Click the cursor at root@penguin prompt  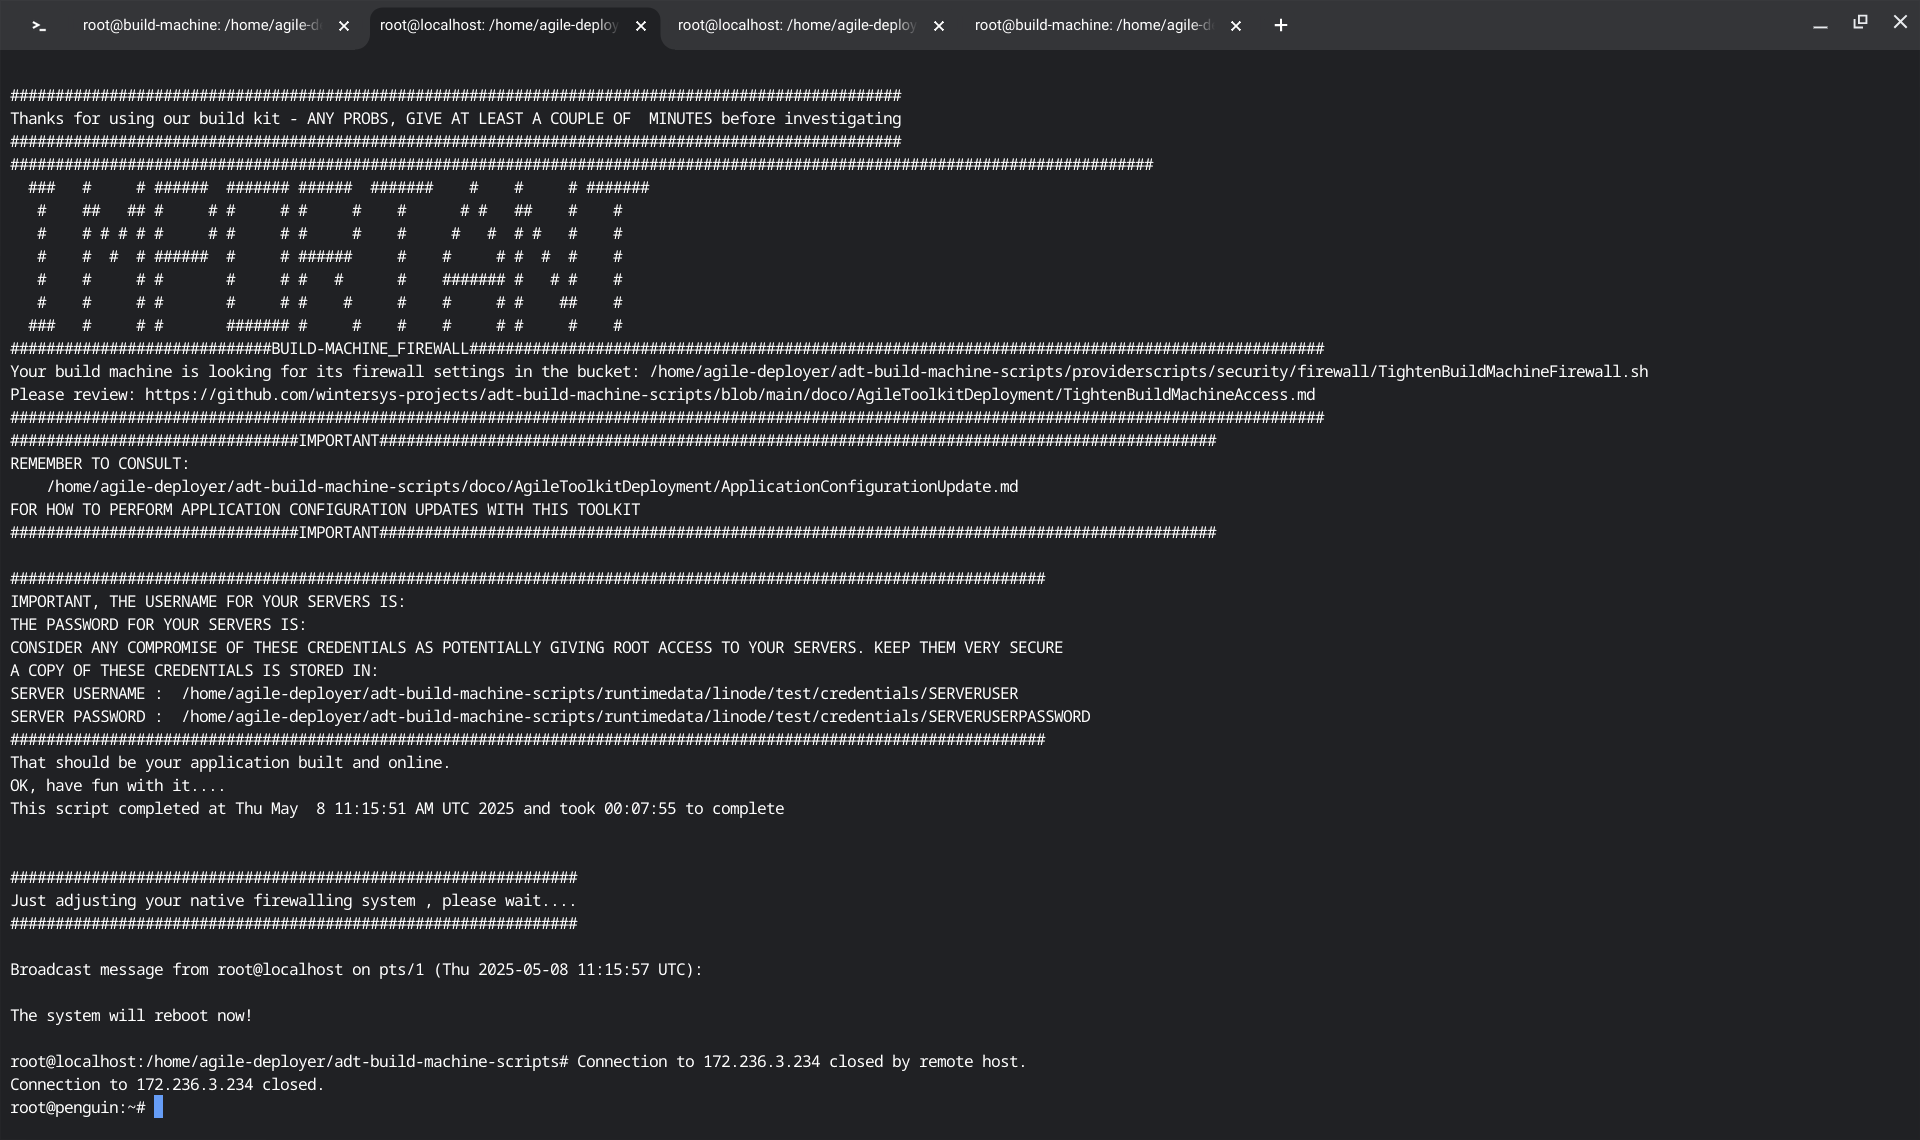tap(158, 1108)
